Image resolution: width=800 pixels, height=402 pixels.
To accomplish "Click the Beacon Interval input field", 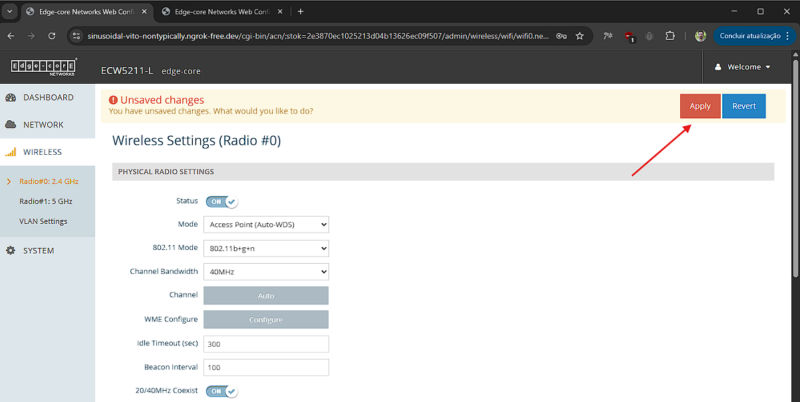I will 266,367.
